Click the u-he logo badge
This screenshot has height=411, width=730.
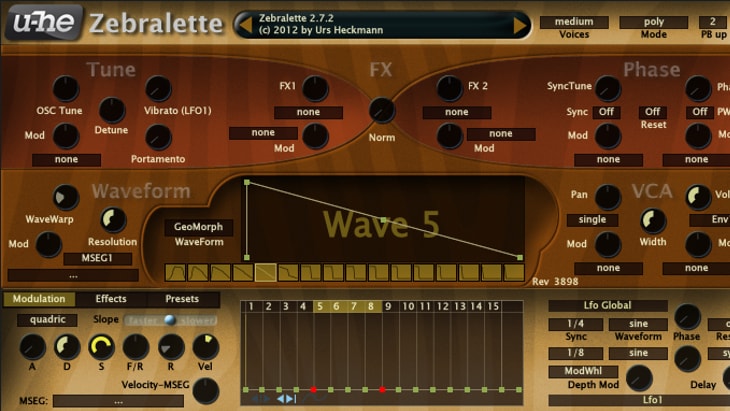pos(44,22)
